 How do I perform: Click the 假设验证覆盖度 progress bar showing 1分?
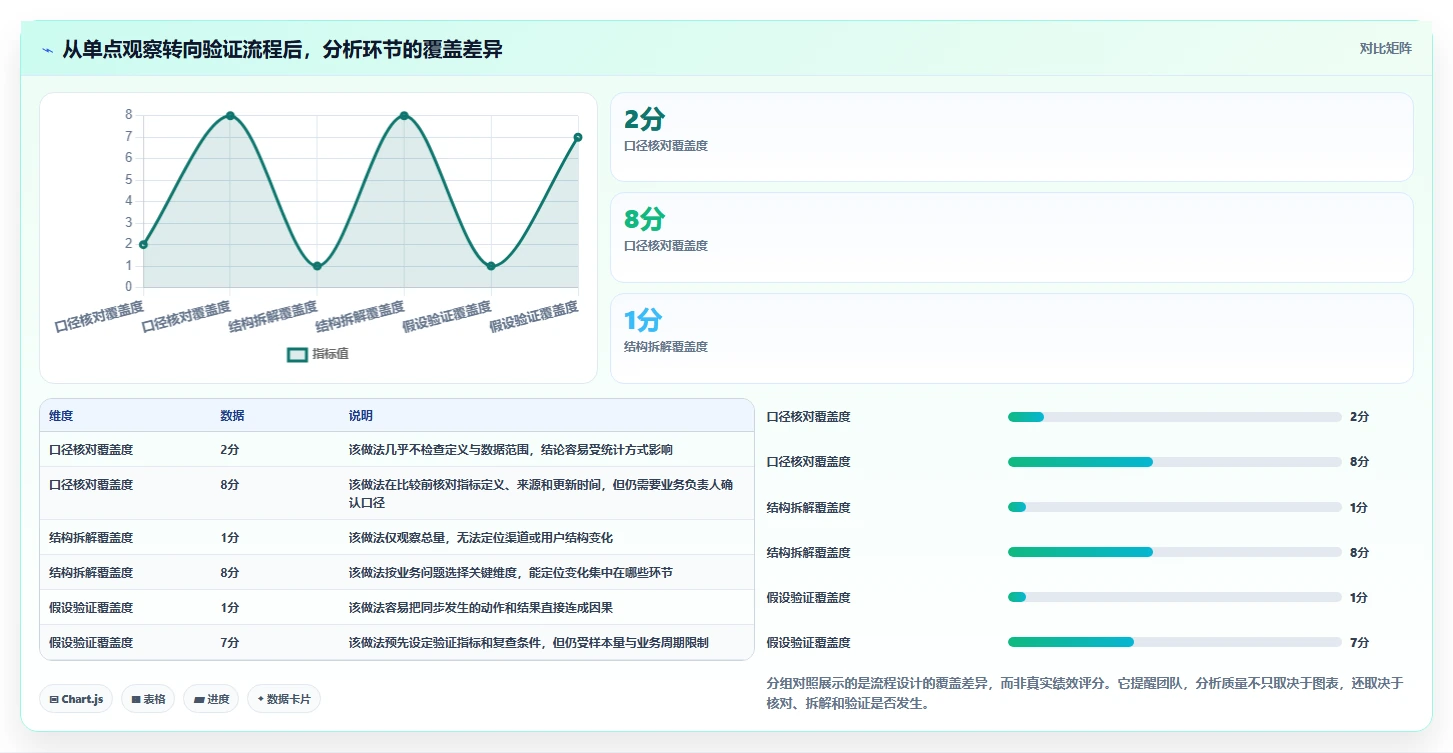[1175, 597]
